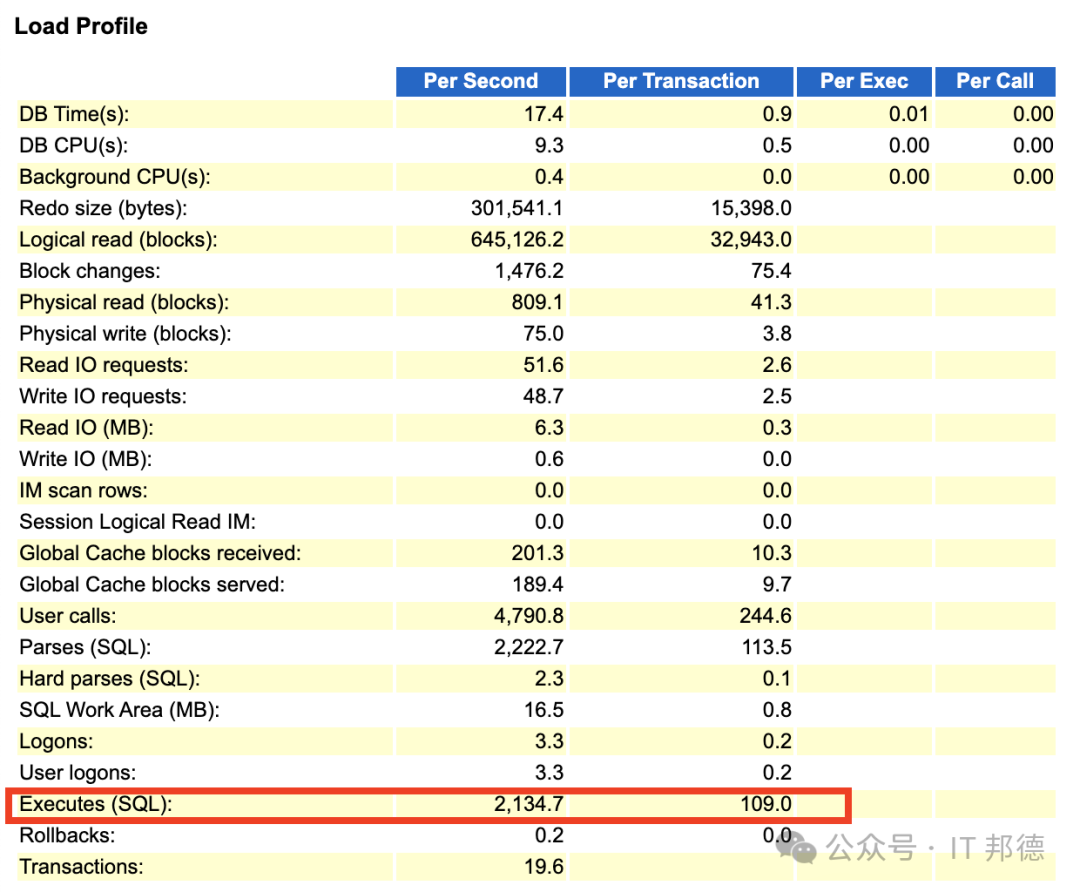Select the "DB Time(s):" row label

click(74, 114)
